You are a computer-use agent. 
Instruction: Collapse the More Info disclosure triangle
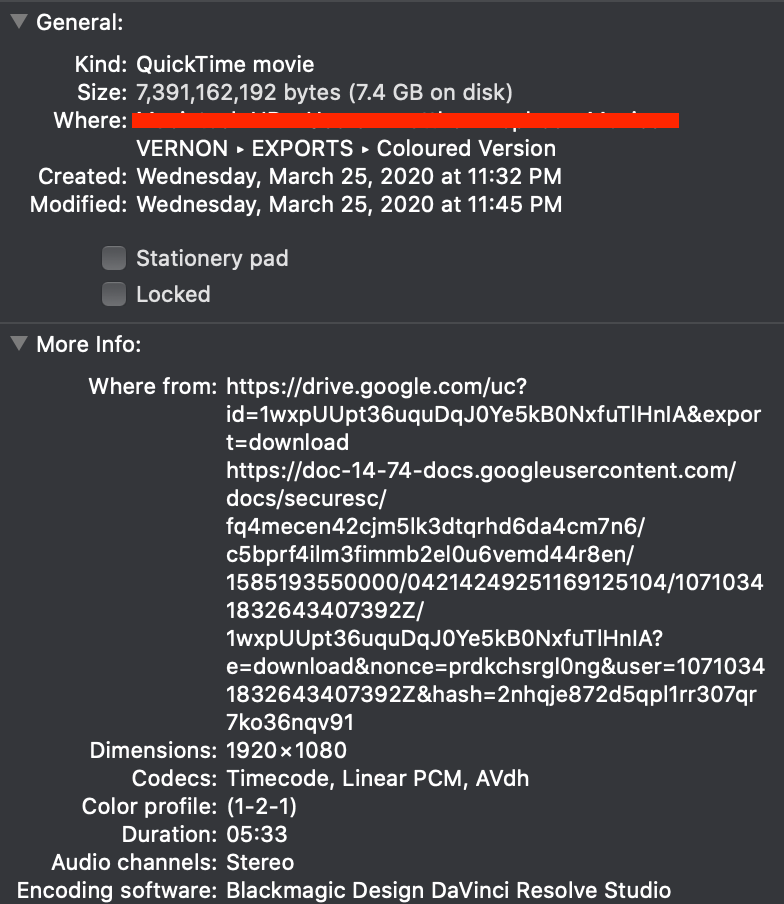click(x=19, y=344)
